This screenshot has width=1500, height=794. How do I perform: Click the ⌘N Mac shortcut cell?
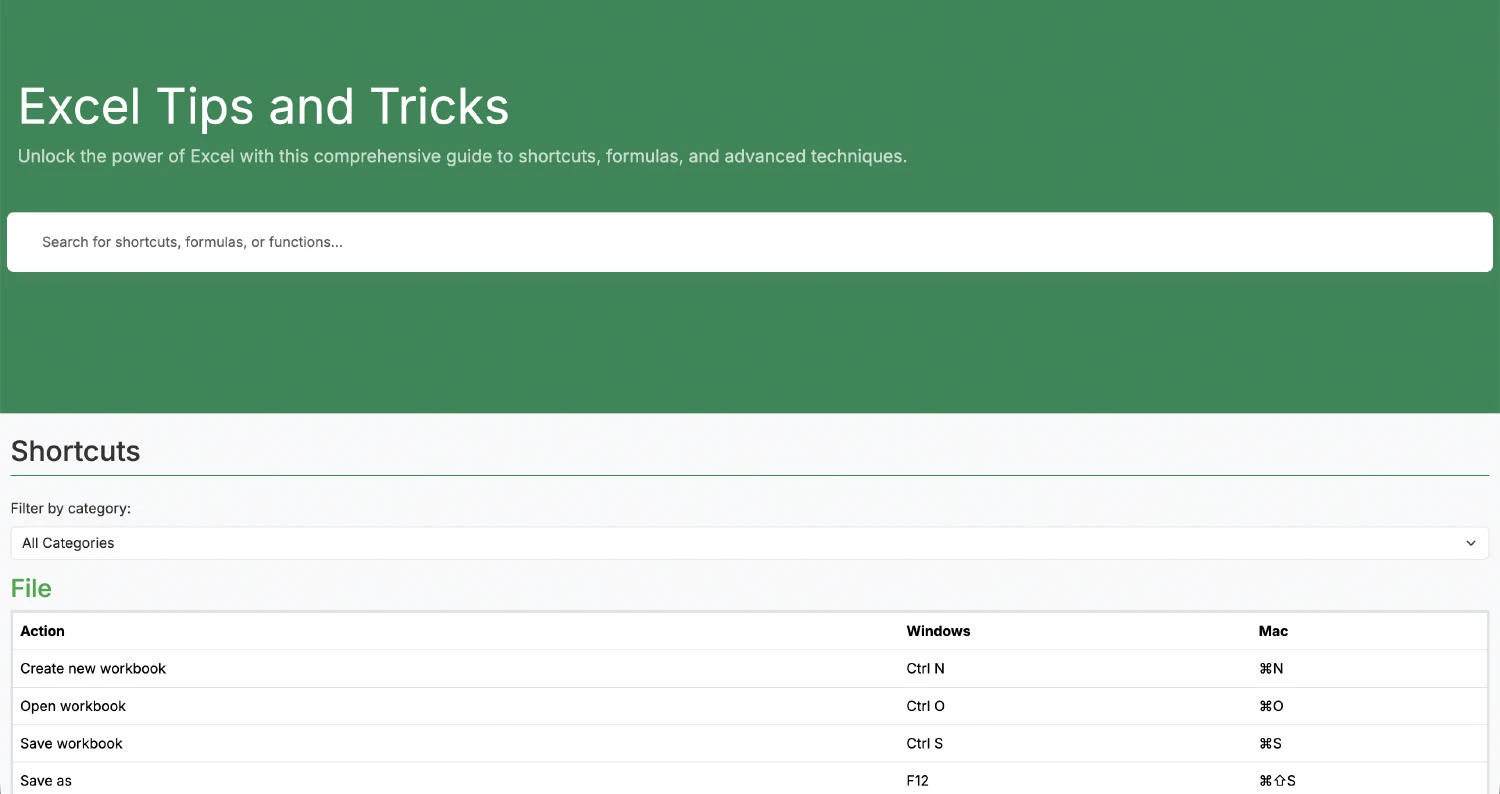click(1271, 668)
